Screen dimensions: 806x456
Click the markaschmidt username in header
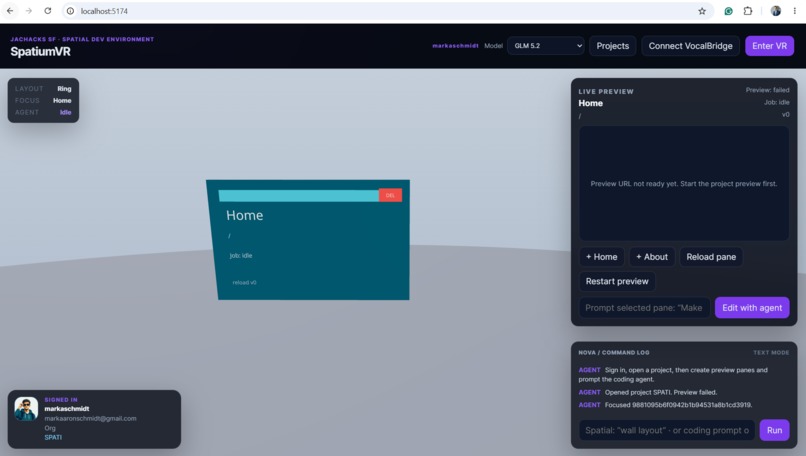(455, 46)
